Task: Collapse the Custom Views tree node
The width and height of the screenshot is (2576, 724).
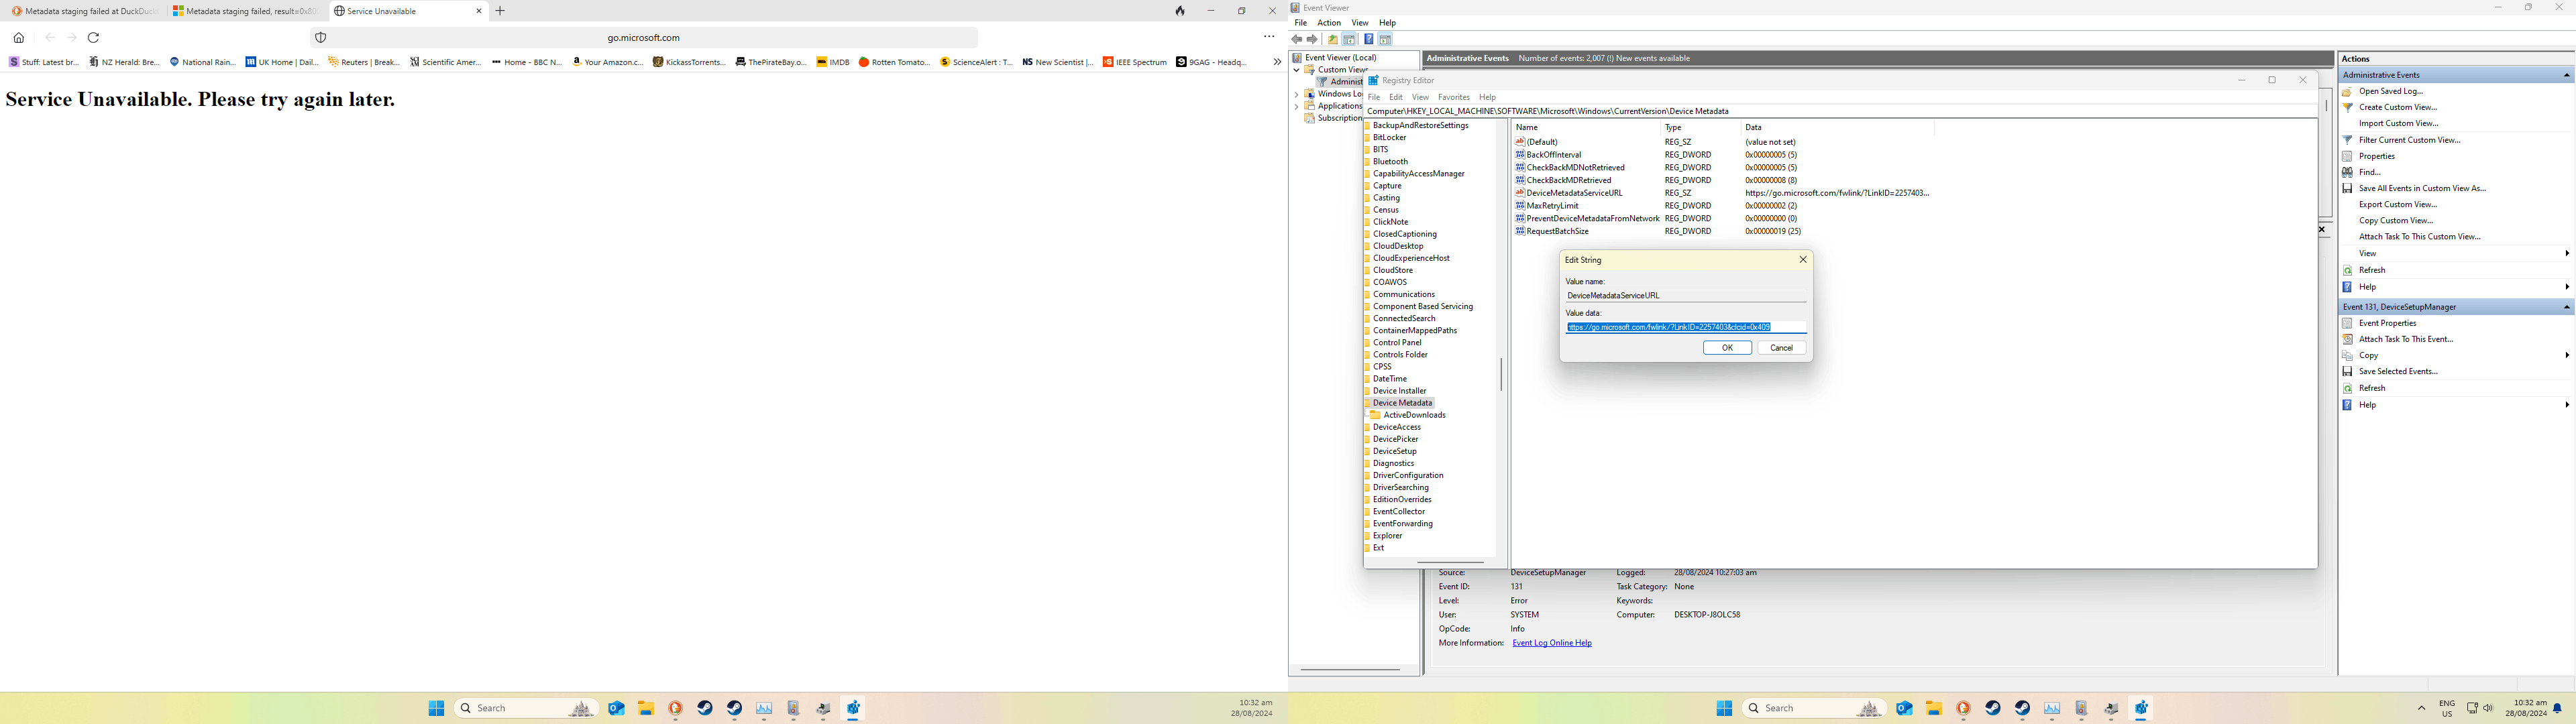Action: 1297,70
